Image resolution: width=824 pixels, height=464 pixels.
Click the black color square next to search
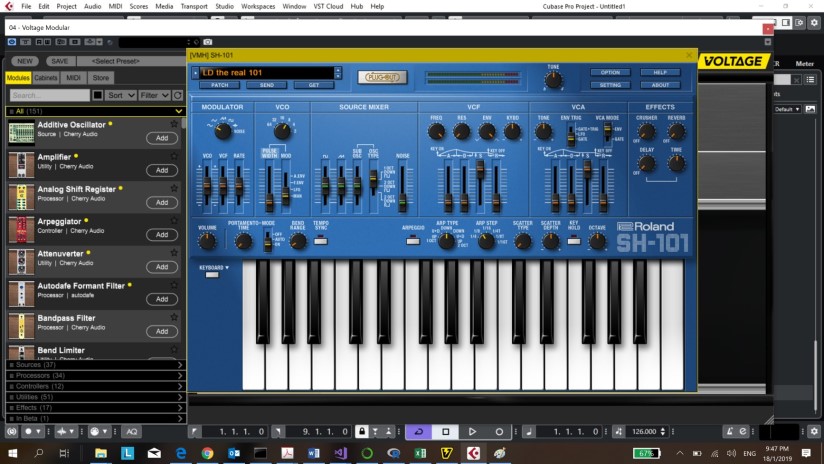tap(98, 95)
